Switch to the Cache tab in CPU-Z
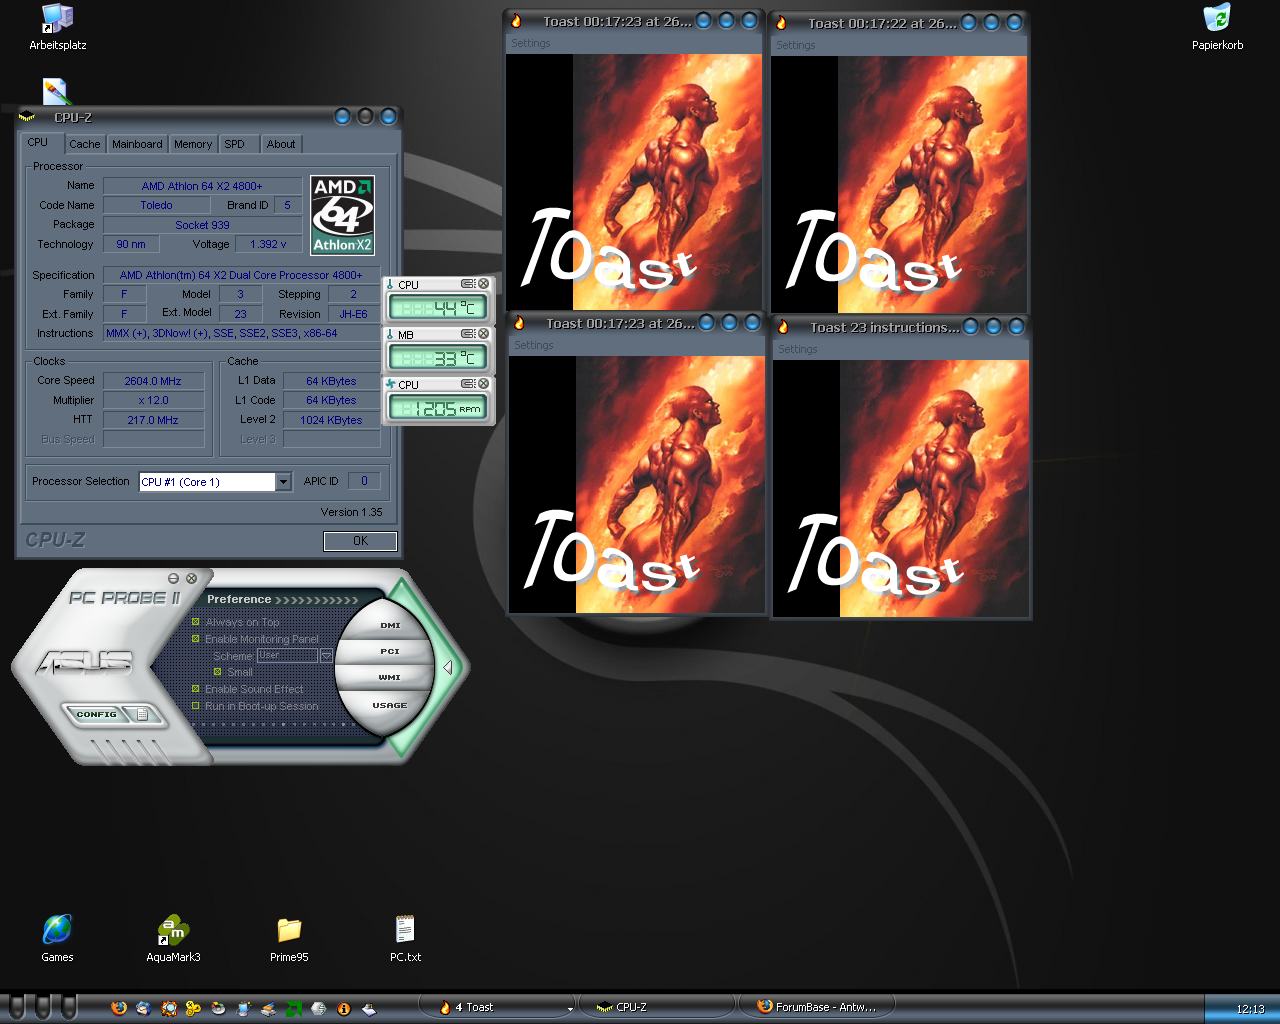The width and height of the screenshot is (1280, 1024). click(x=85, y=144)
